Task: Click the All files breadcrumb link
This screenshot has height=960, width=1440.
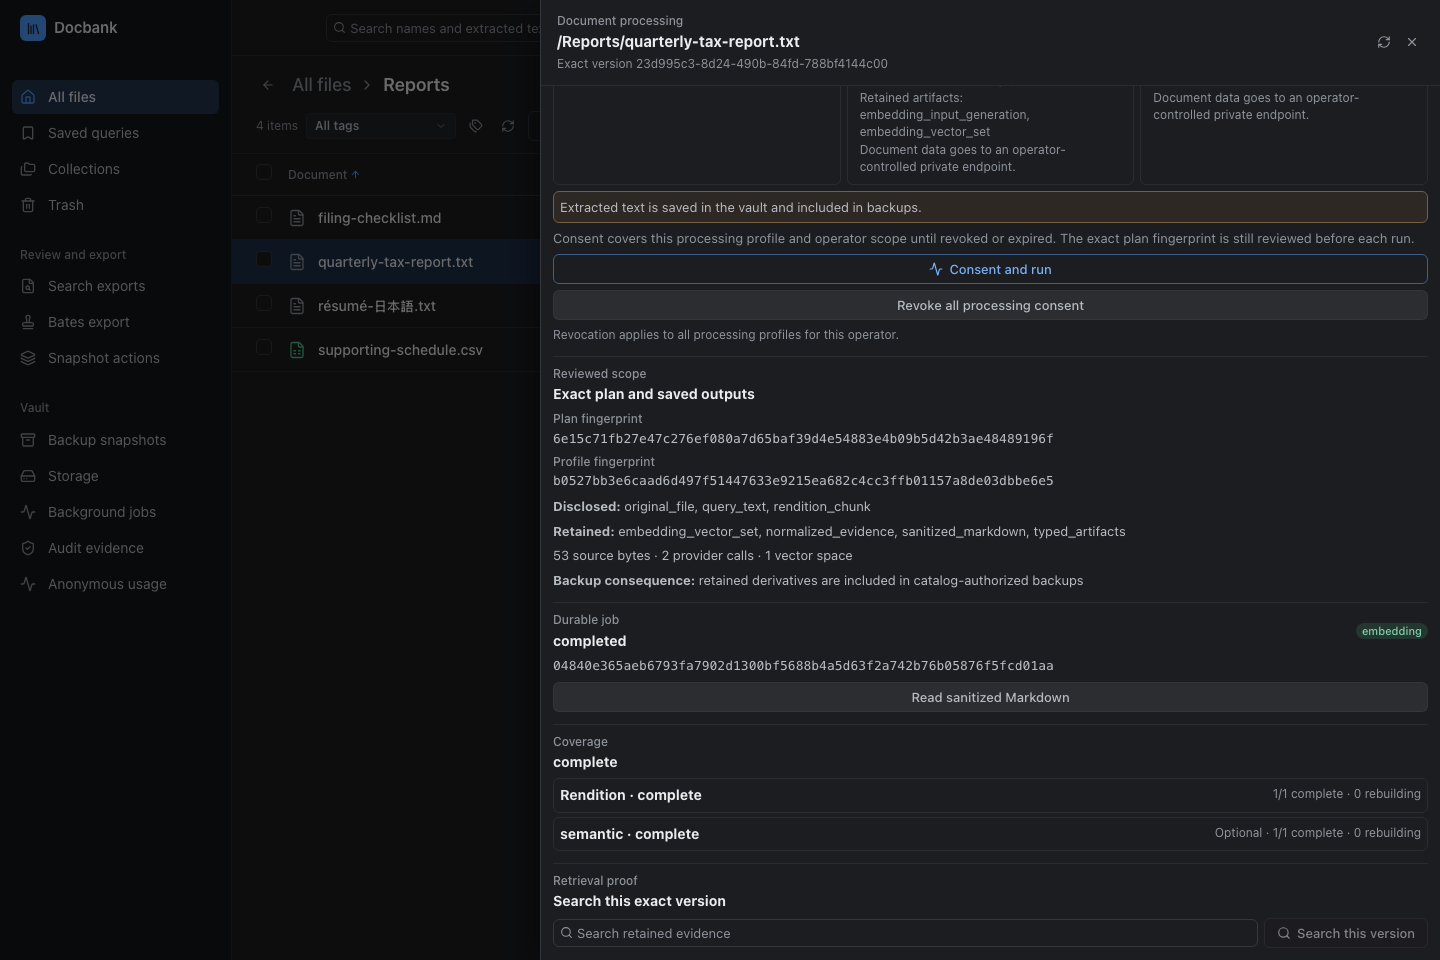Action: click(321, 85)
